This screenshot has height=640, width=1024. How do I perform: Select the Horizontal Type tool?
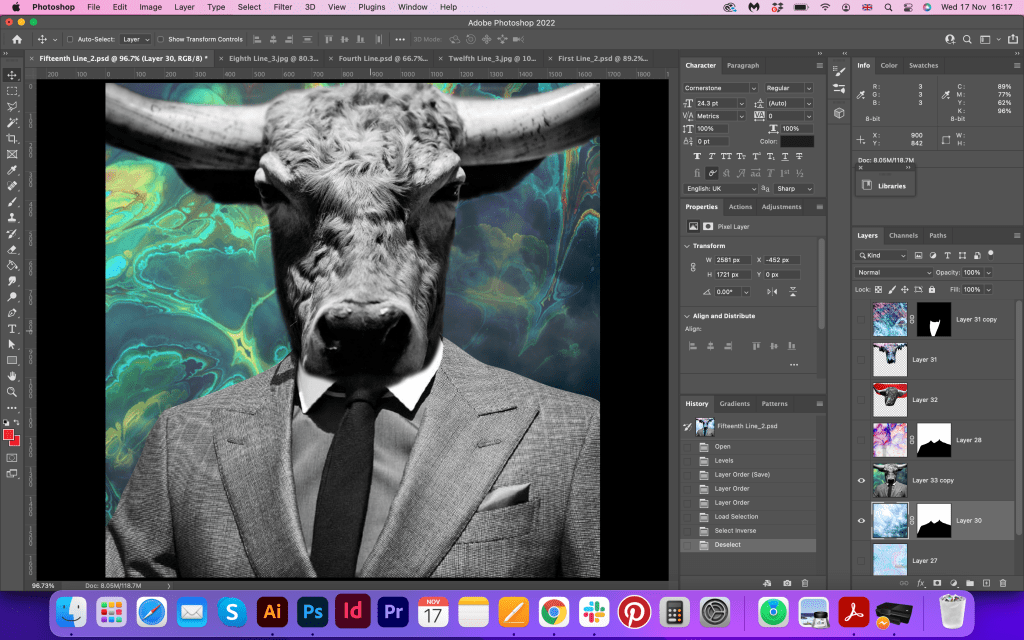coord(12,329)
